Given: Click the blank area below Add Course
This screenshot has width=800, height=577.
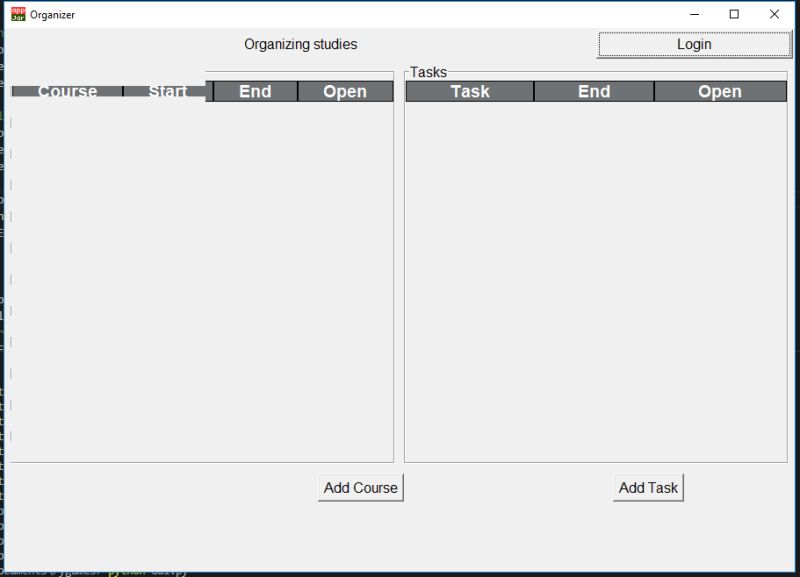Looking at the screenshot, I should click(360, 530).
